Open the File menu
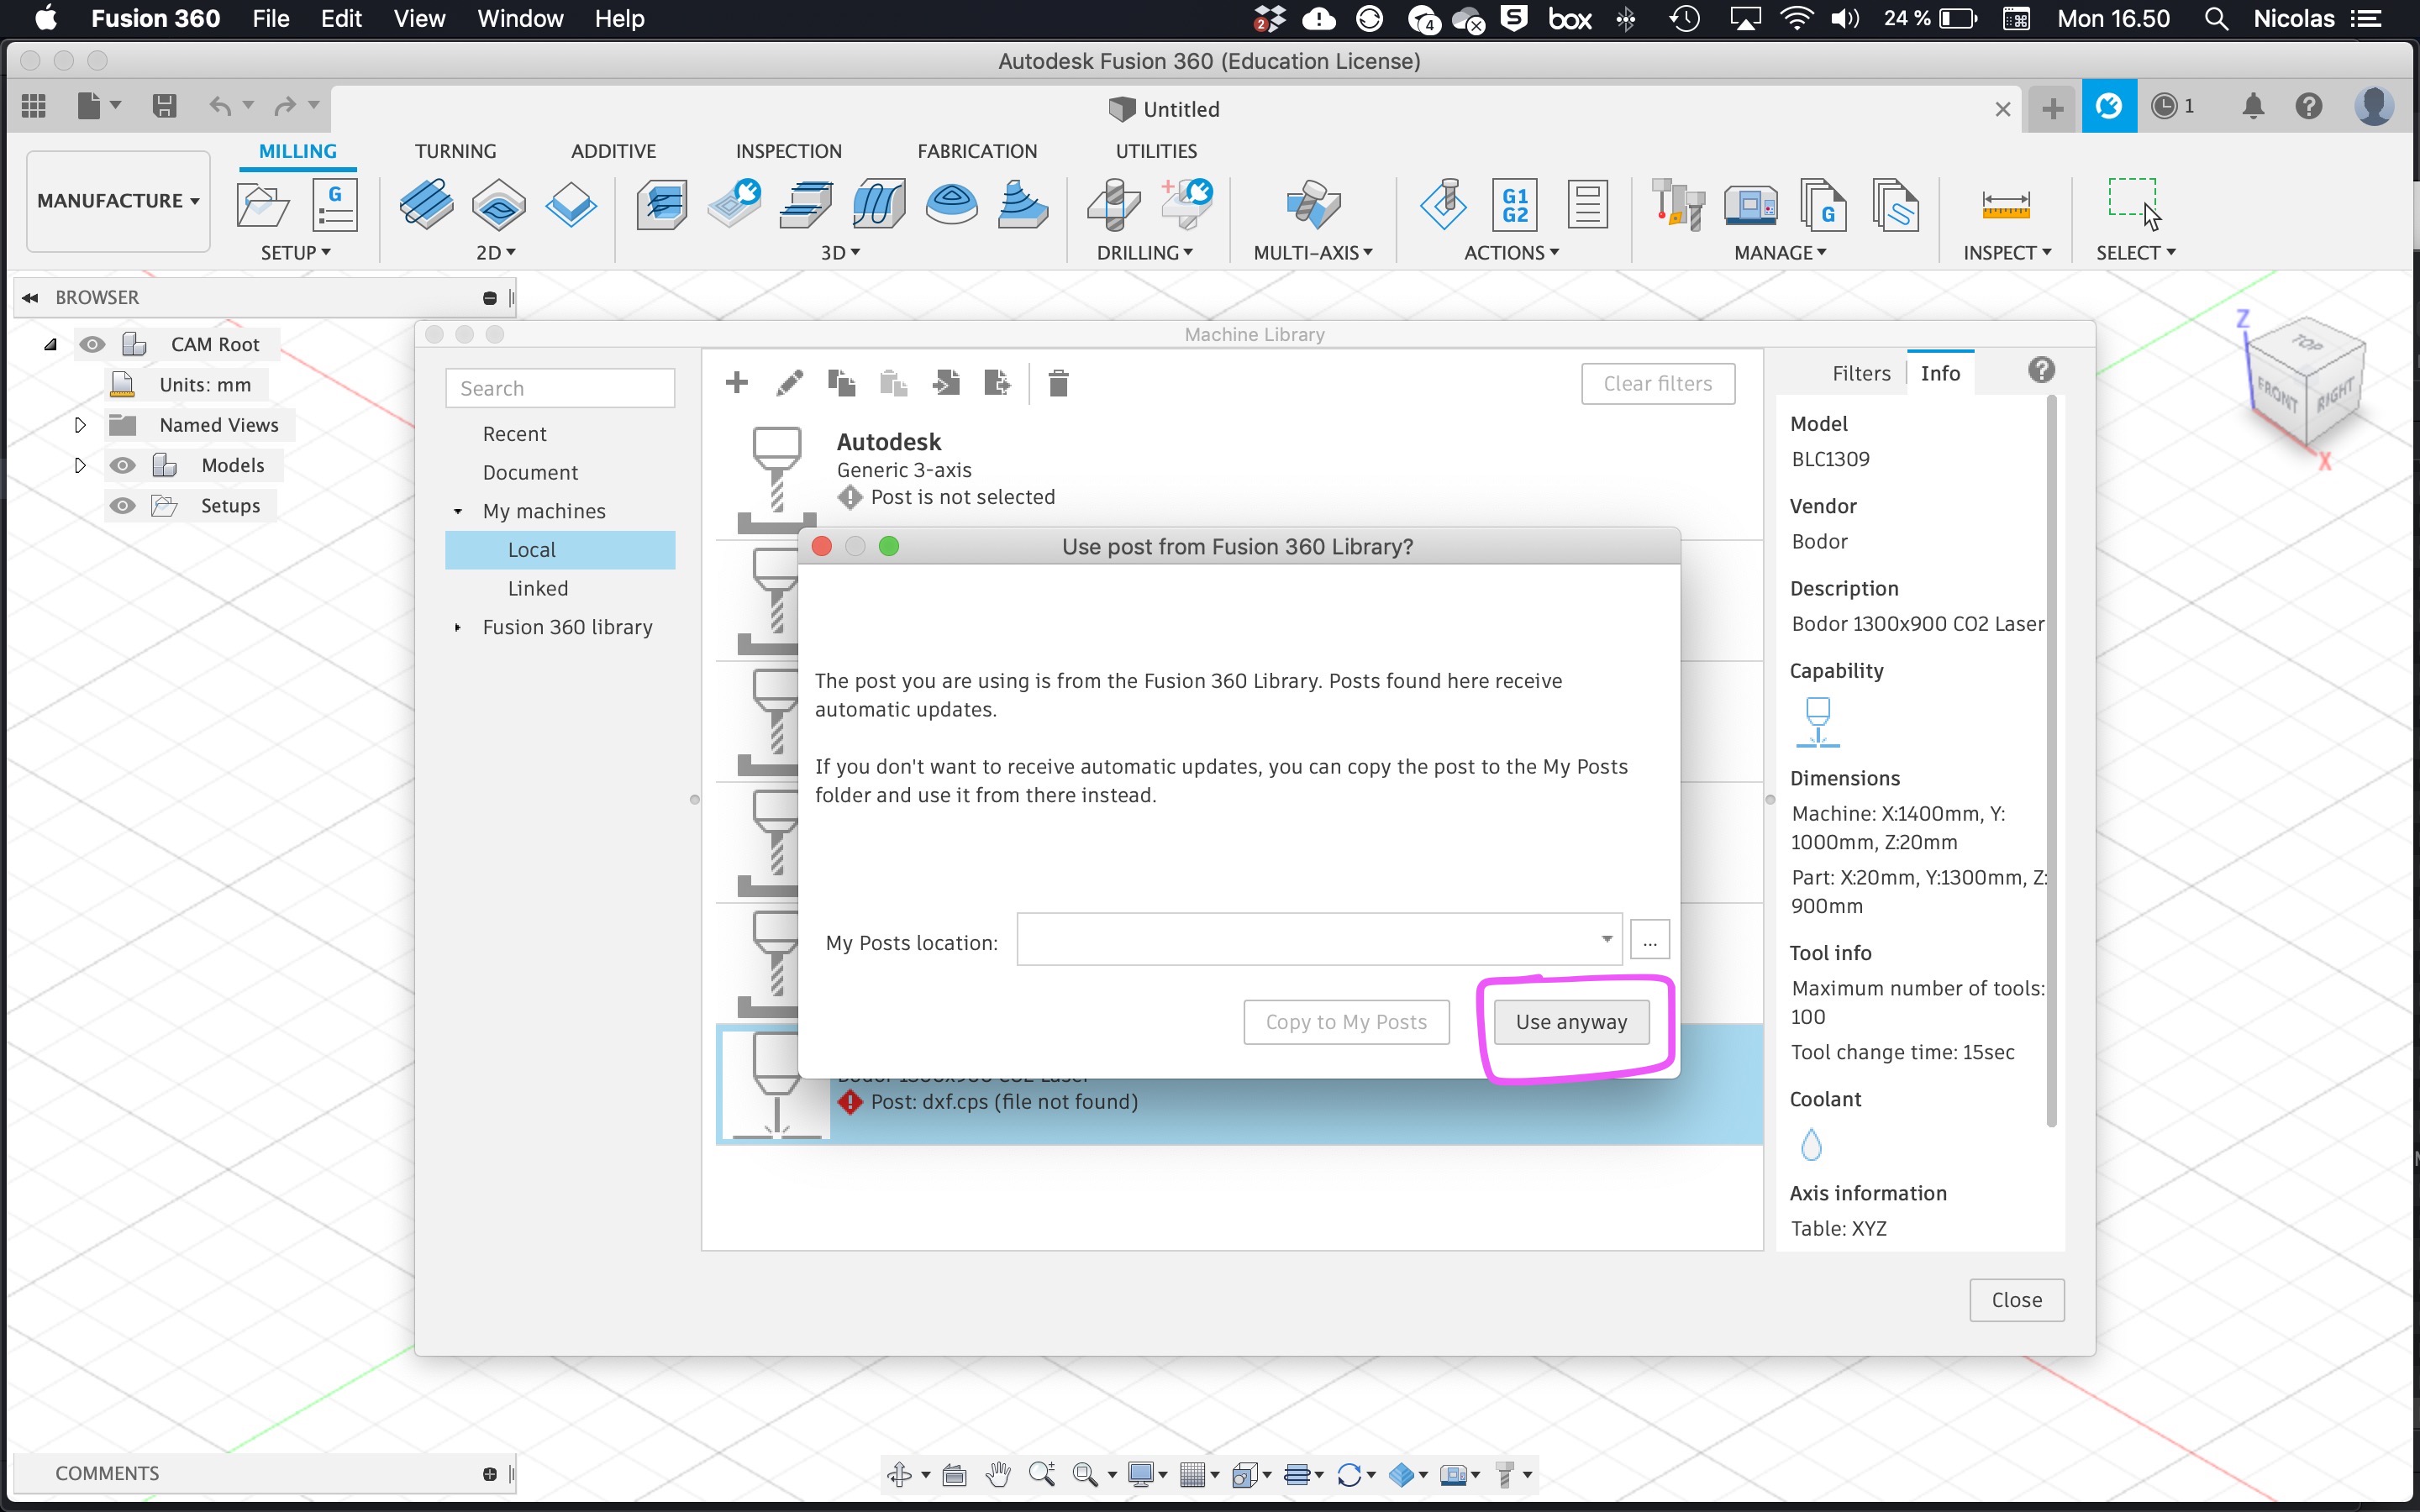Screen dimensions: 2420x1512 point(270,18)
